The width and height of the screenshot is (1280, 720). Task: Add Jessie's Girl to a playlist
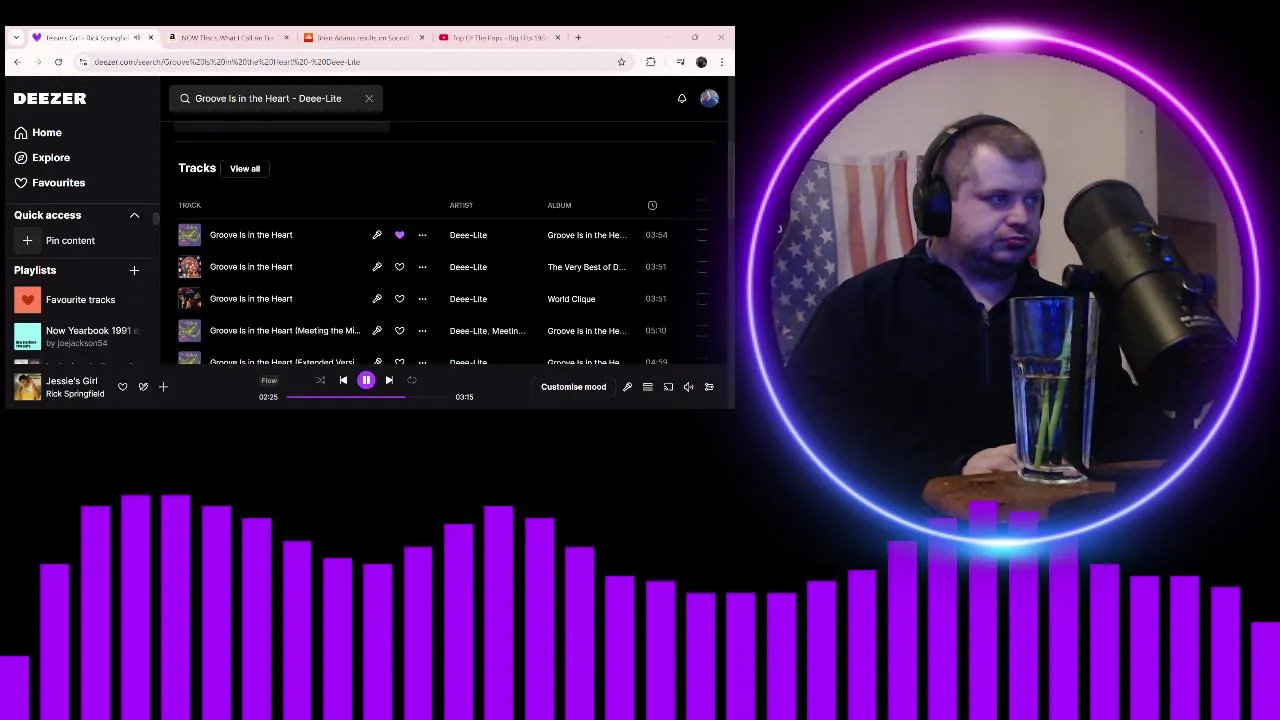click(163, 387)
